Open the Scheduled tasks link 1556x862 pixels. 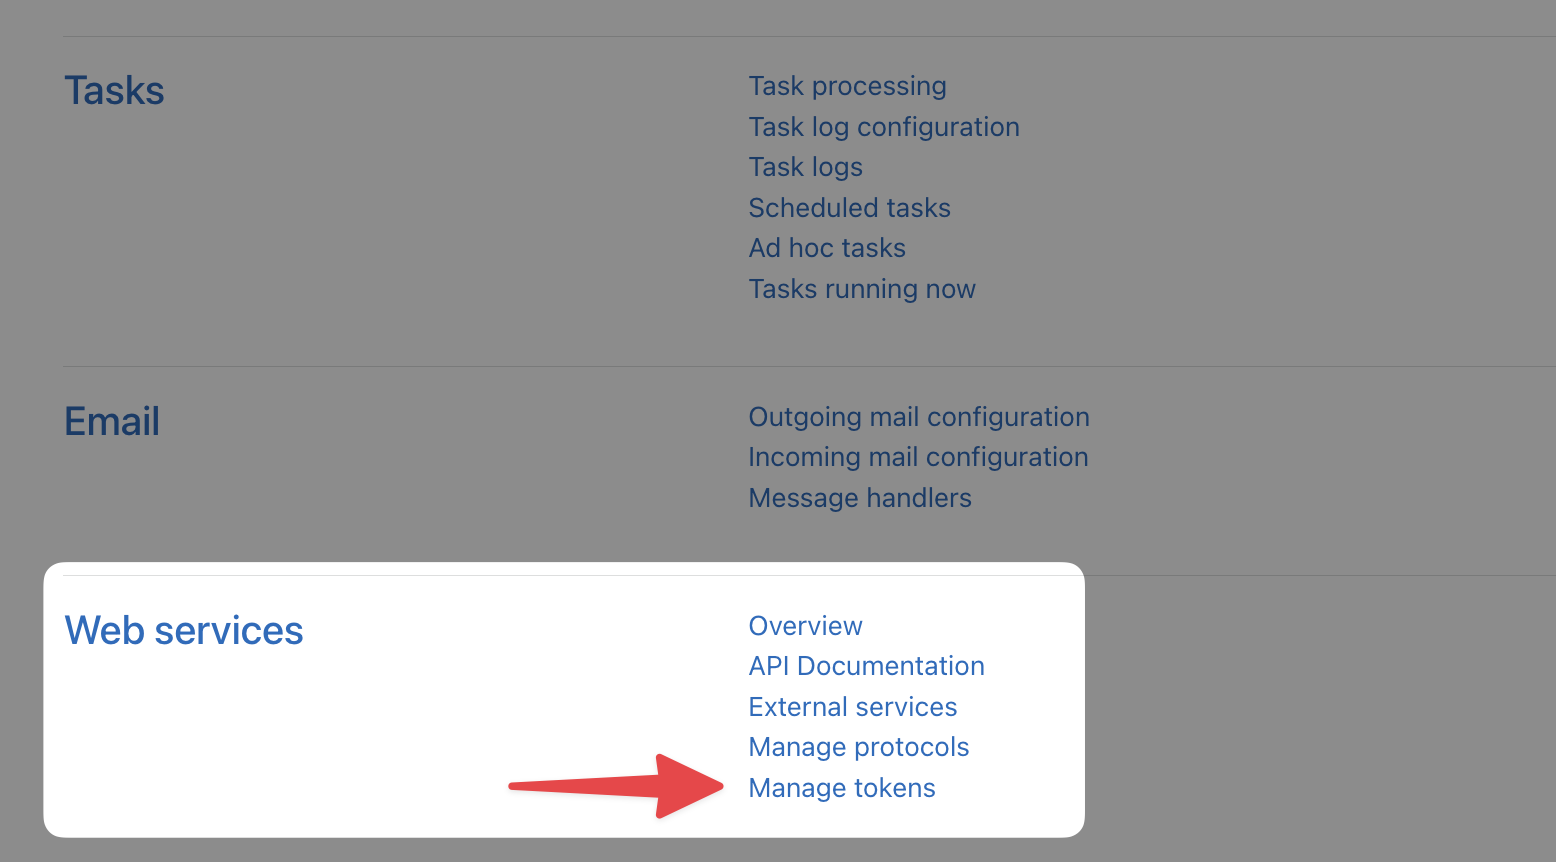(x=849, y=208)
